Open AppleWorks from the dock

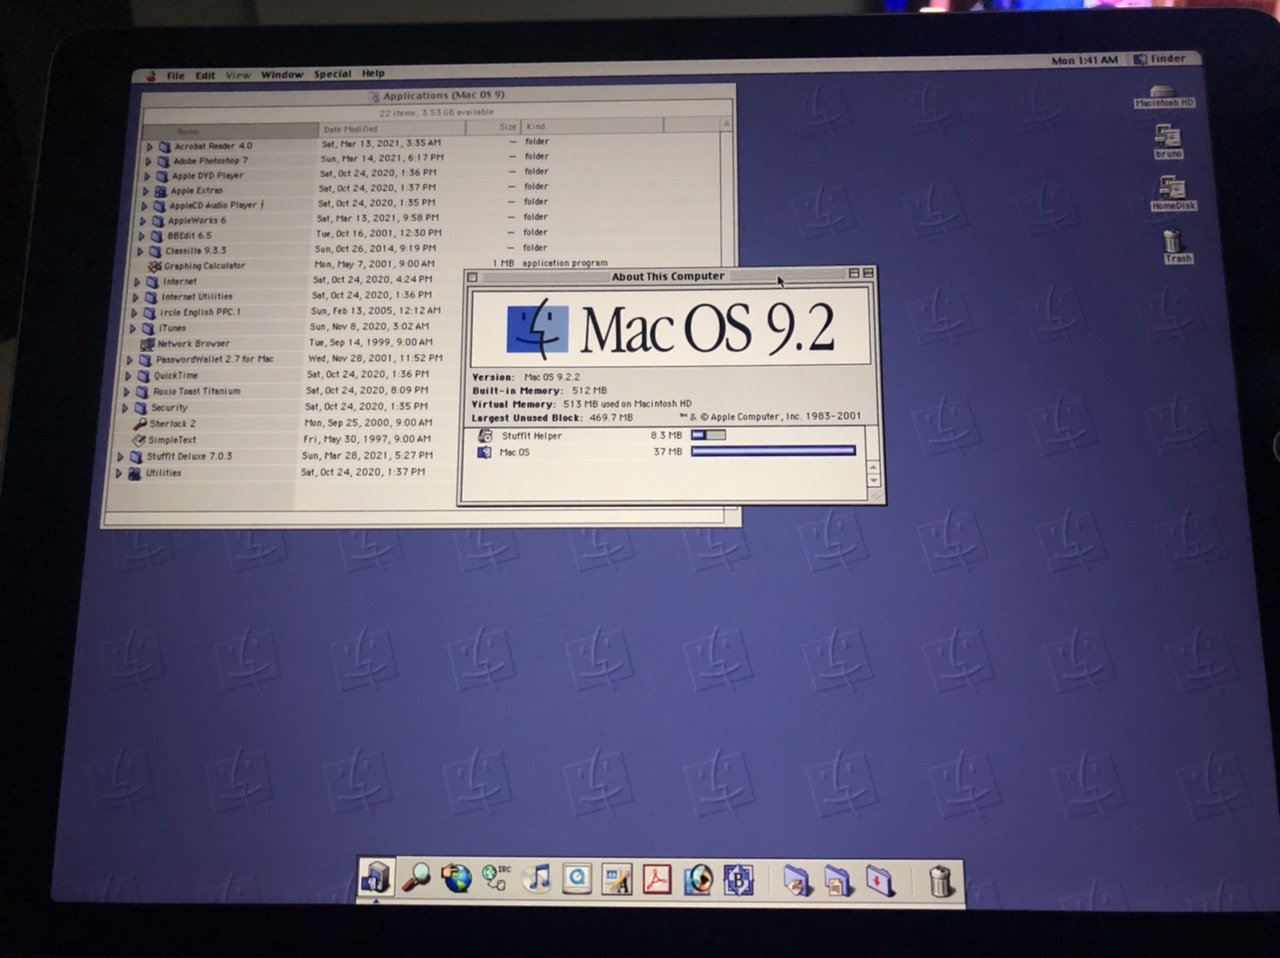[617, 879]
